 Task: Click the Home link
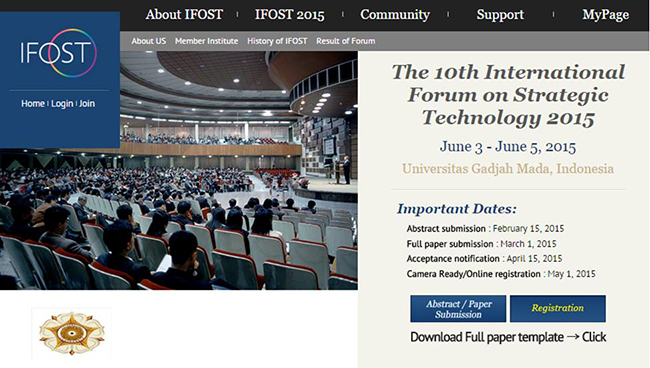click(x=33, y=104)
